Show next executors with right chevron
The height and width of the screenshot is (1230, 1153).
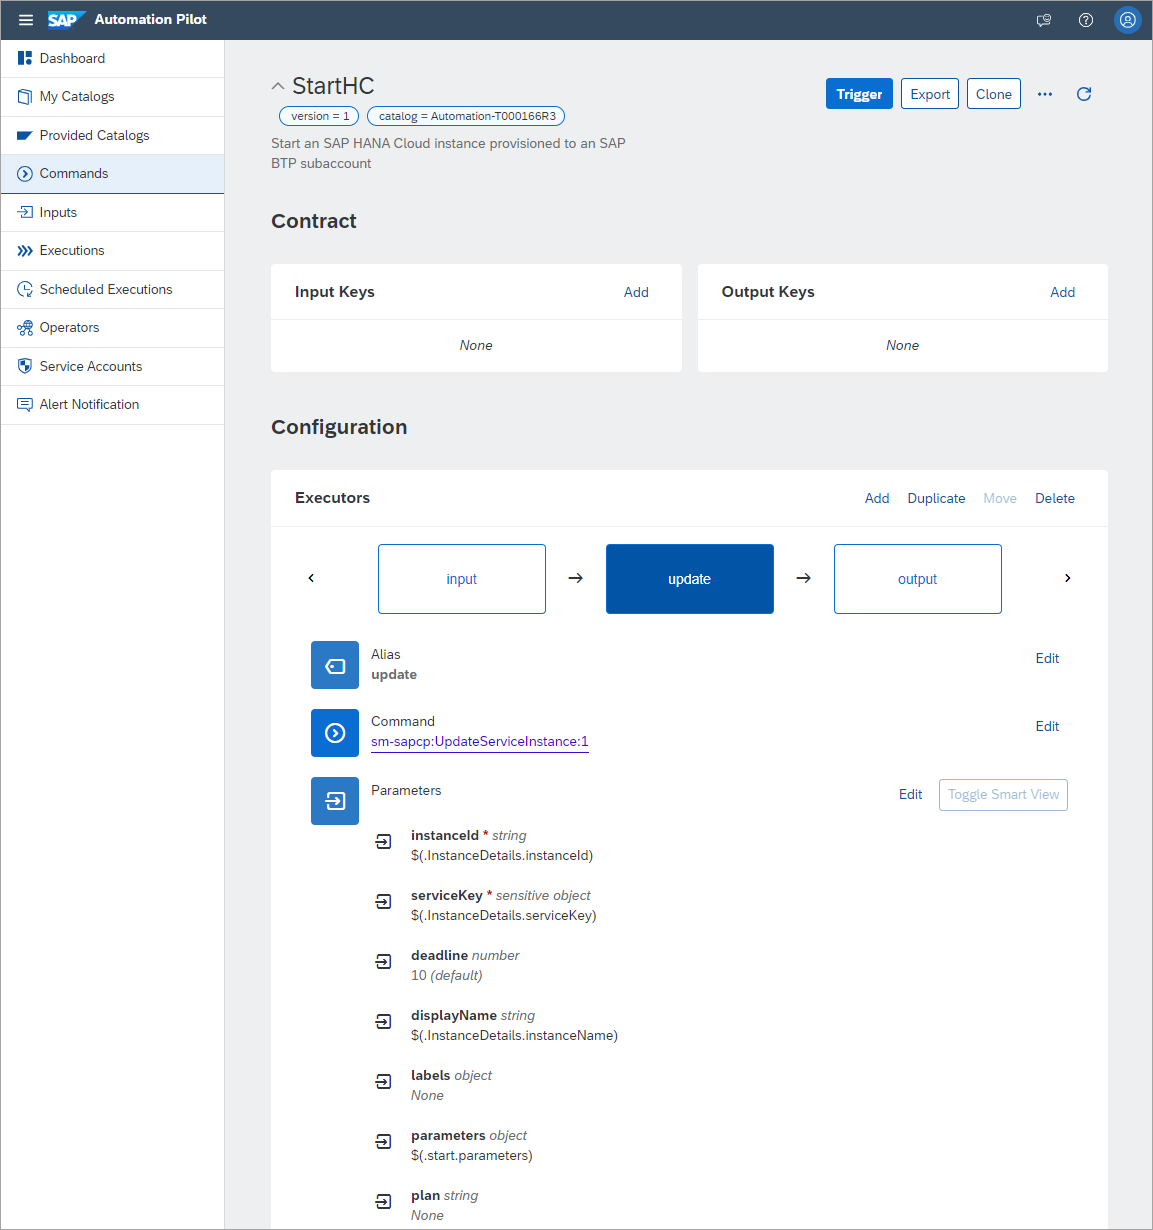click(1067, 578)
